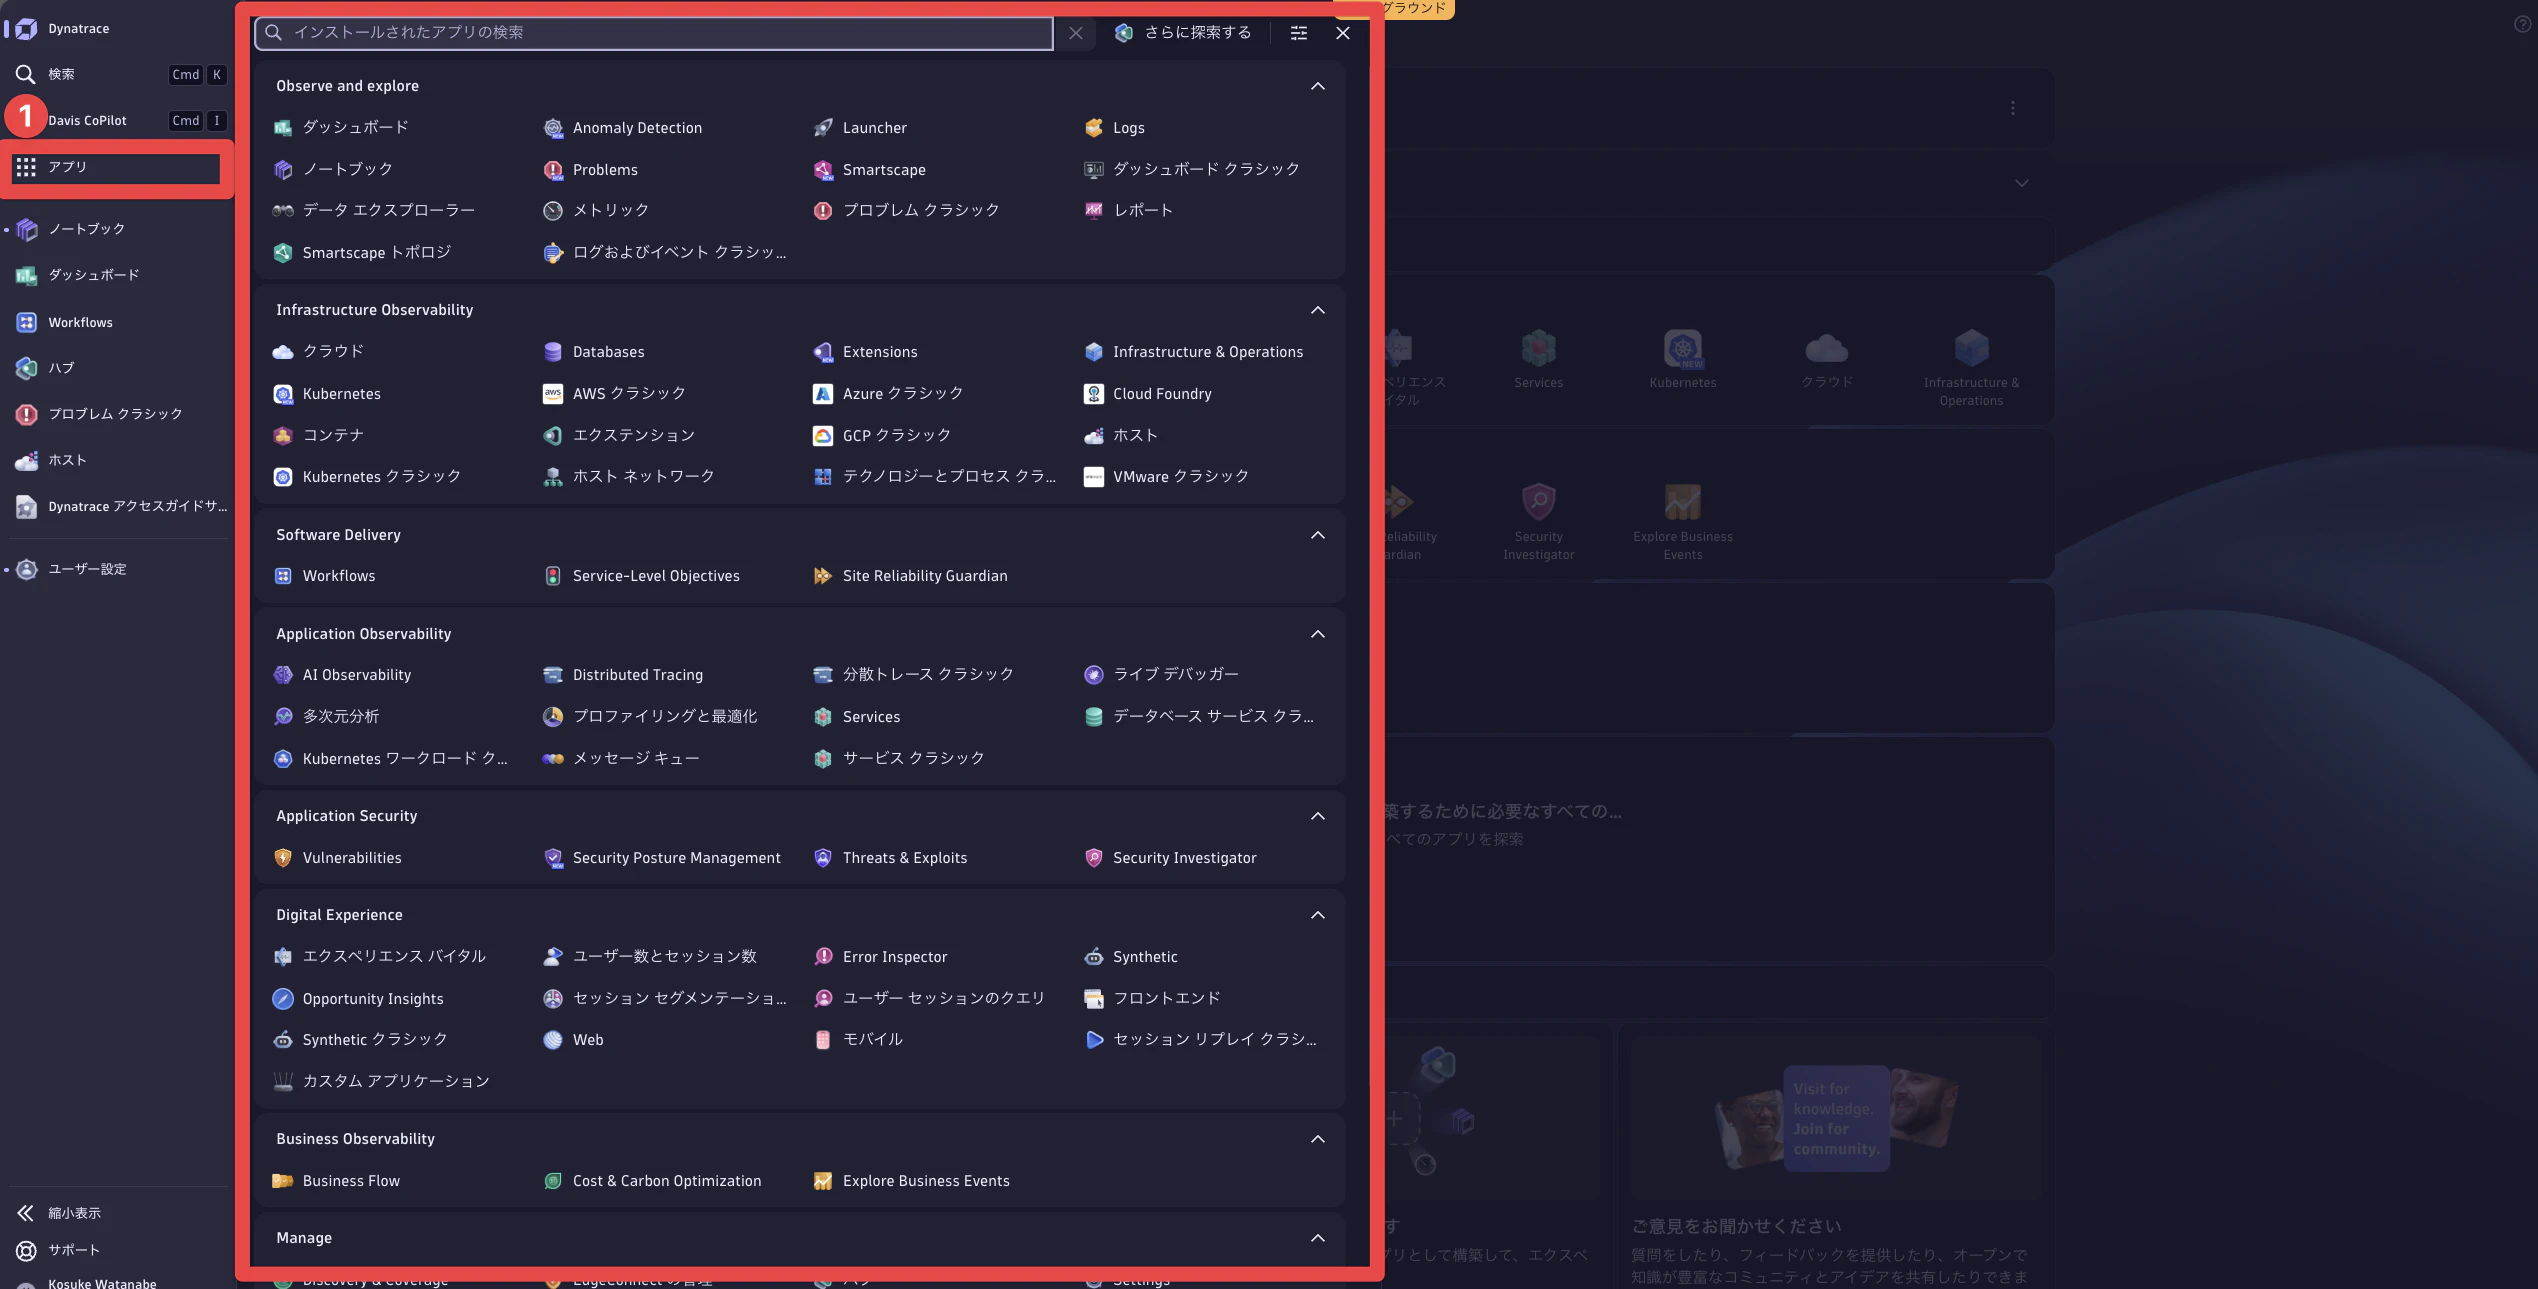Screen dimensions: 2538x1289
Task: Open the Databases app icon
Action: point(553,352)
